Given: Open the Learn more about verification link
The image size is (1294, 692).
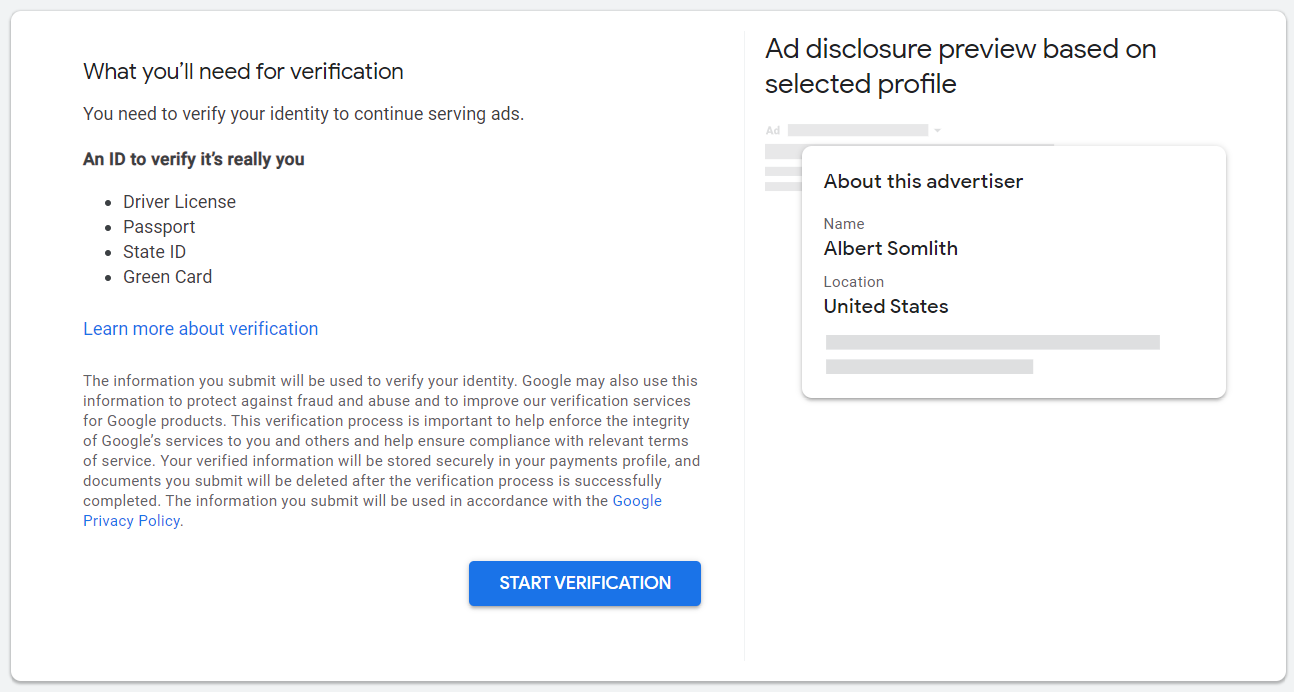Looking at the screenshot, I should [200, 329].
